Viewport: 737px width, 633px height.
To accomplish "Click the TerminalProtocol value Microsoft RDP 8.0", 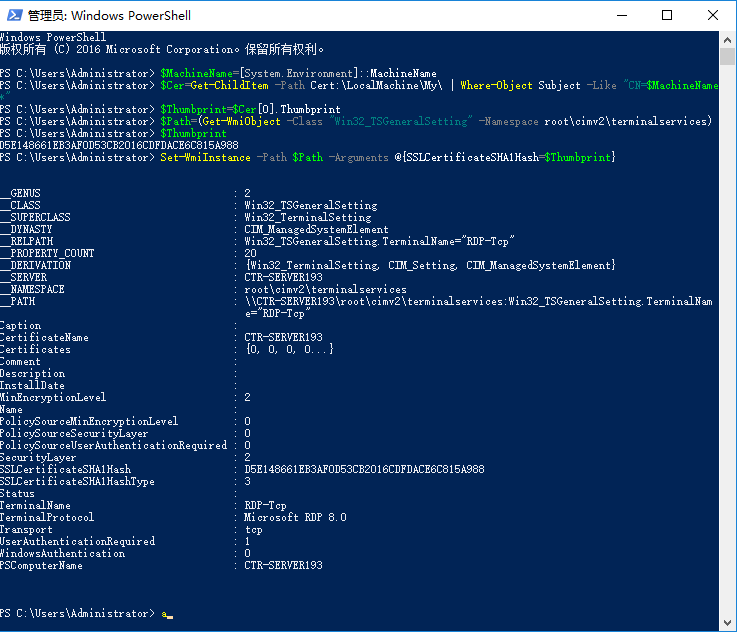I will tap(295, 517).
